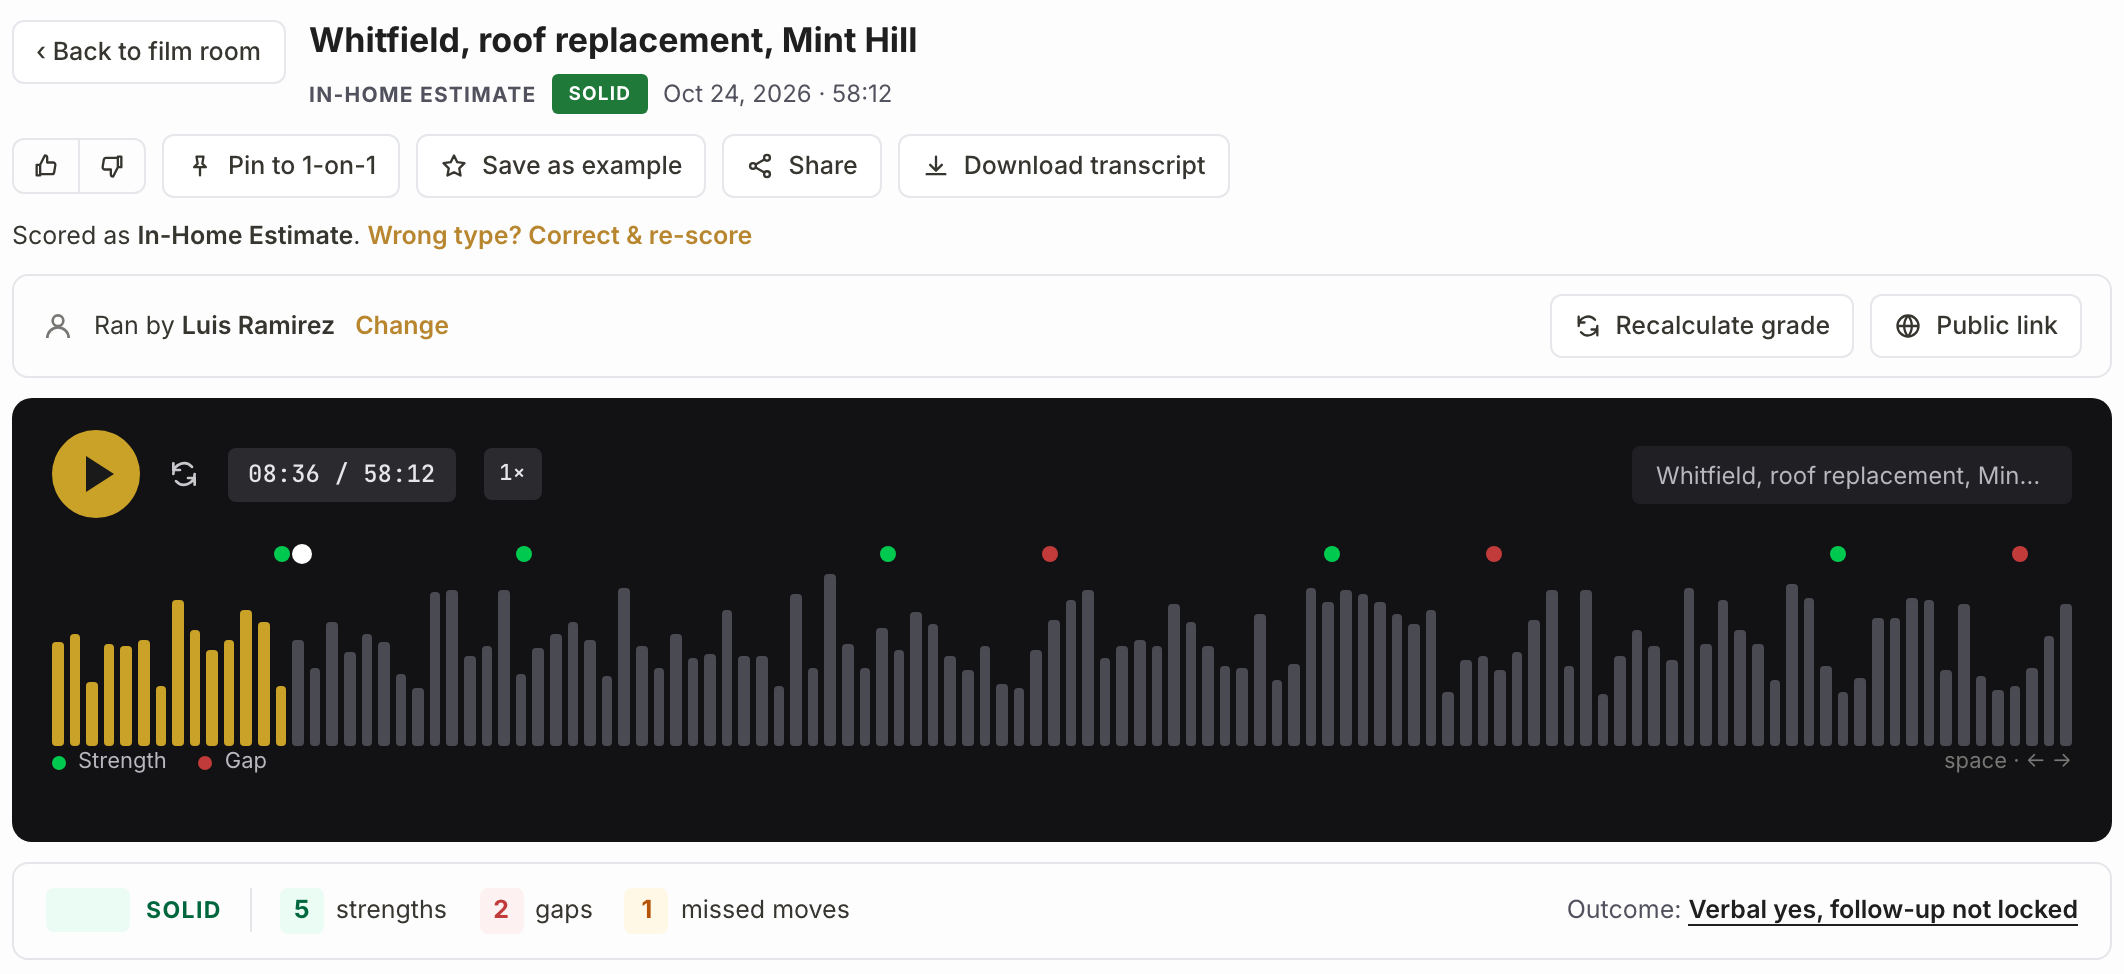This screenshot has width=2124, height=974.
Task: Jump to the first green strength marker
Action: point(282,554)
